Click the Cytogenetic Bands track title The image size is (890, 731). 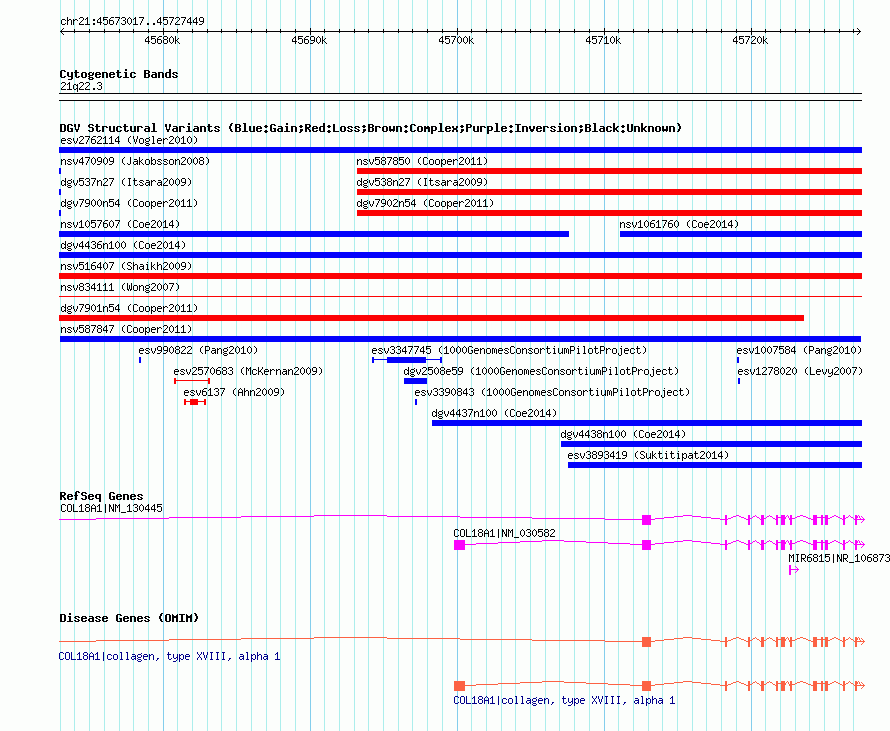pos(119,74)
